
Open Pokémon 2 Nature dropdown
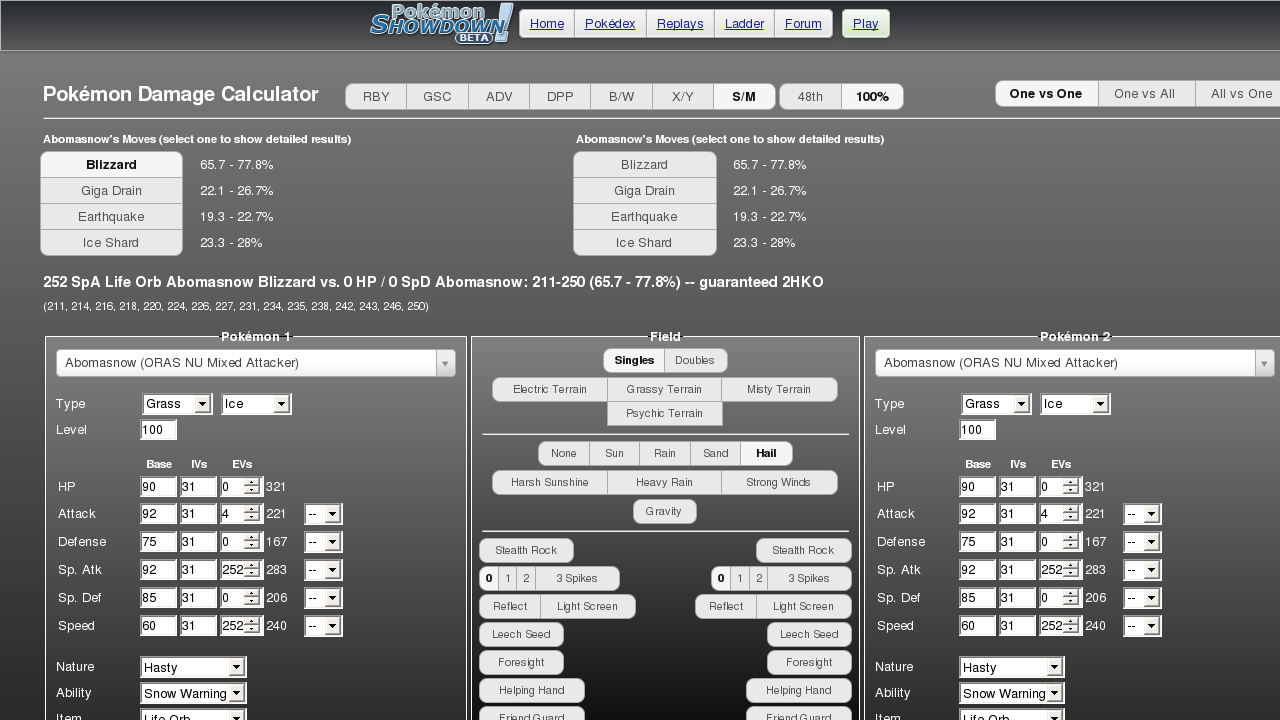(x=1012, y=667)
